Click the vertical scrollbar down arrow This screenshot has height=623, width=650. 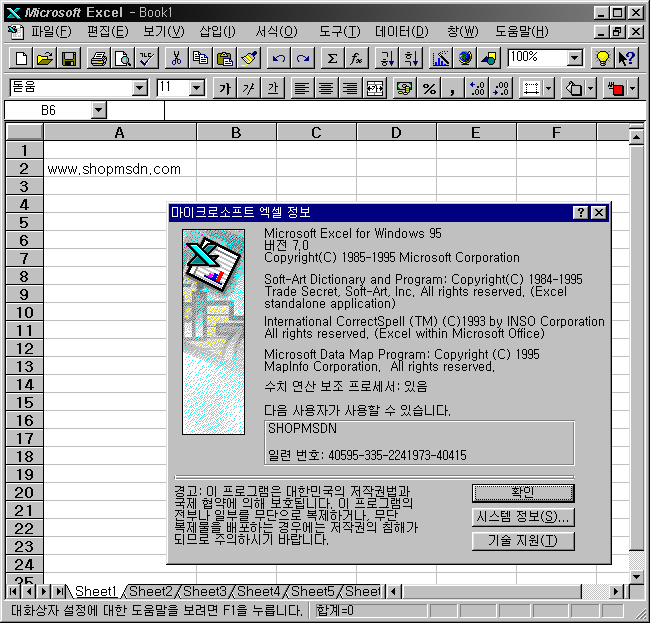tap(636, 576)
